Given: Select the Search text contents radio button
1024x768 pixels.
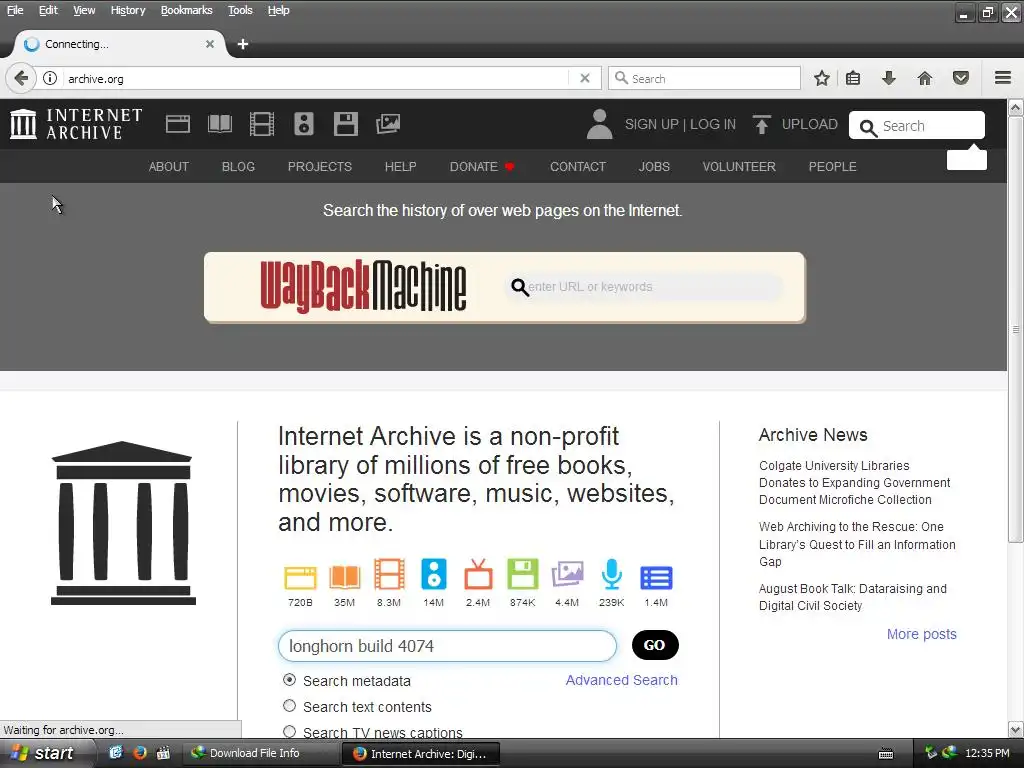Looking at the screenshot, I should (x=289, y=706).
